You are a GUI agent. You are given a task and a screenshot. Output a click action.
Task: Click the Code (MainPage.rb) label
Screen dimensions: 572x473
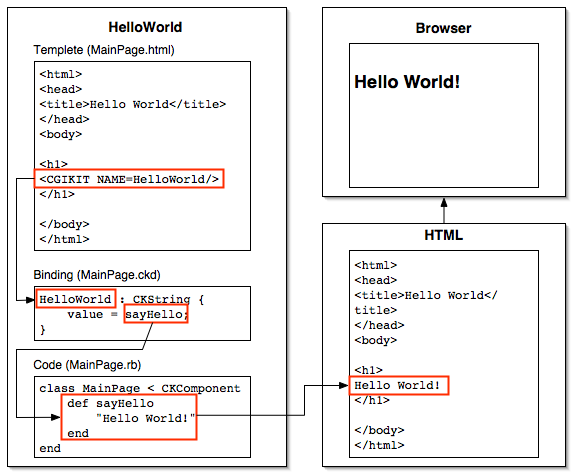coord(87,365)
